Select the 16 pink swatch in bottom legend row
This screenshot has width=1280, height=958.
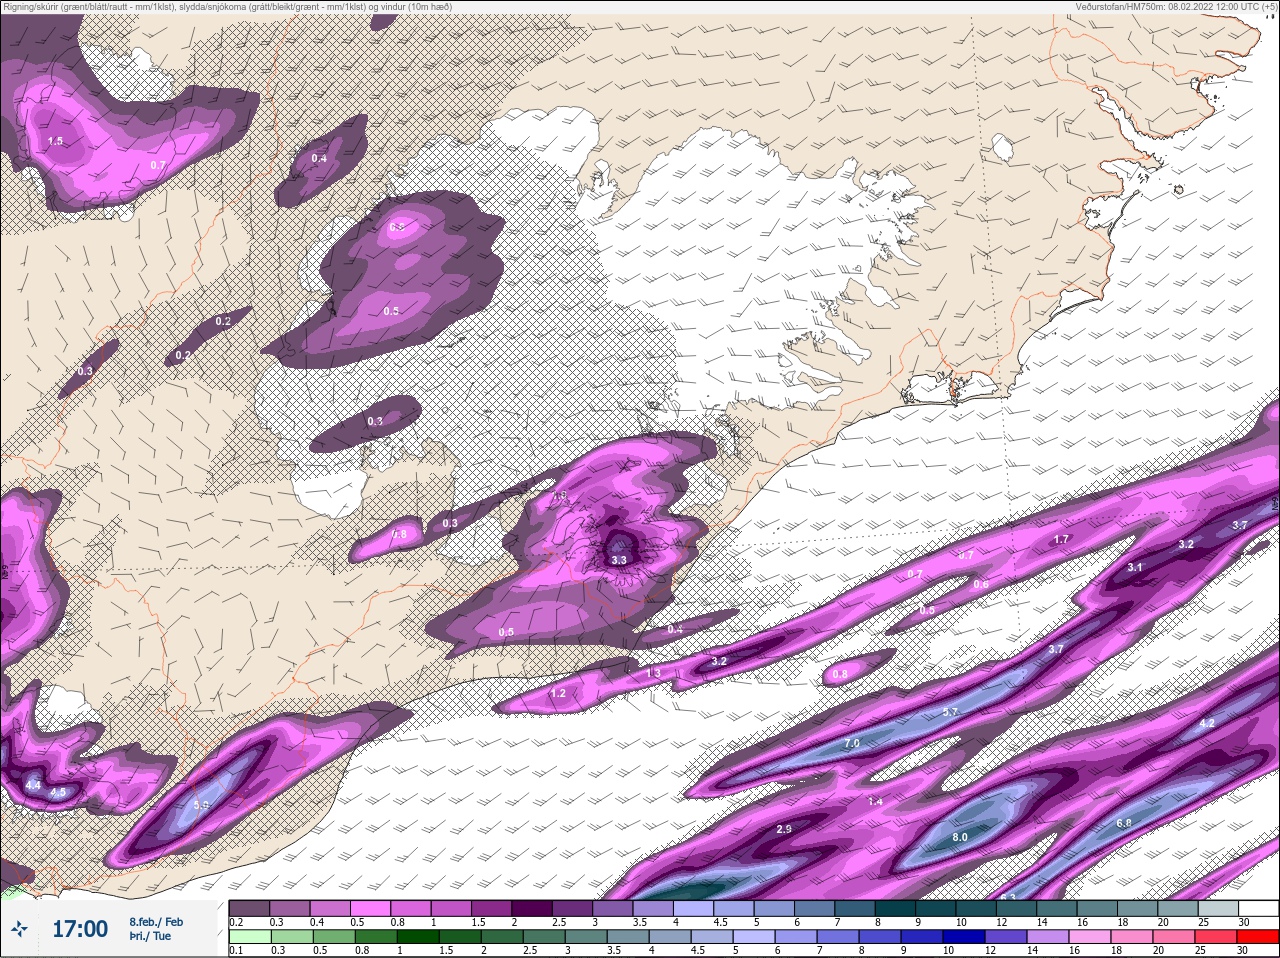coord(1091,937)
